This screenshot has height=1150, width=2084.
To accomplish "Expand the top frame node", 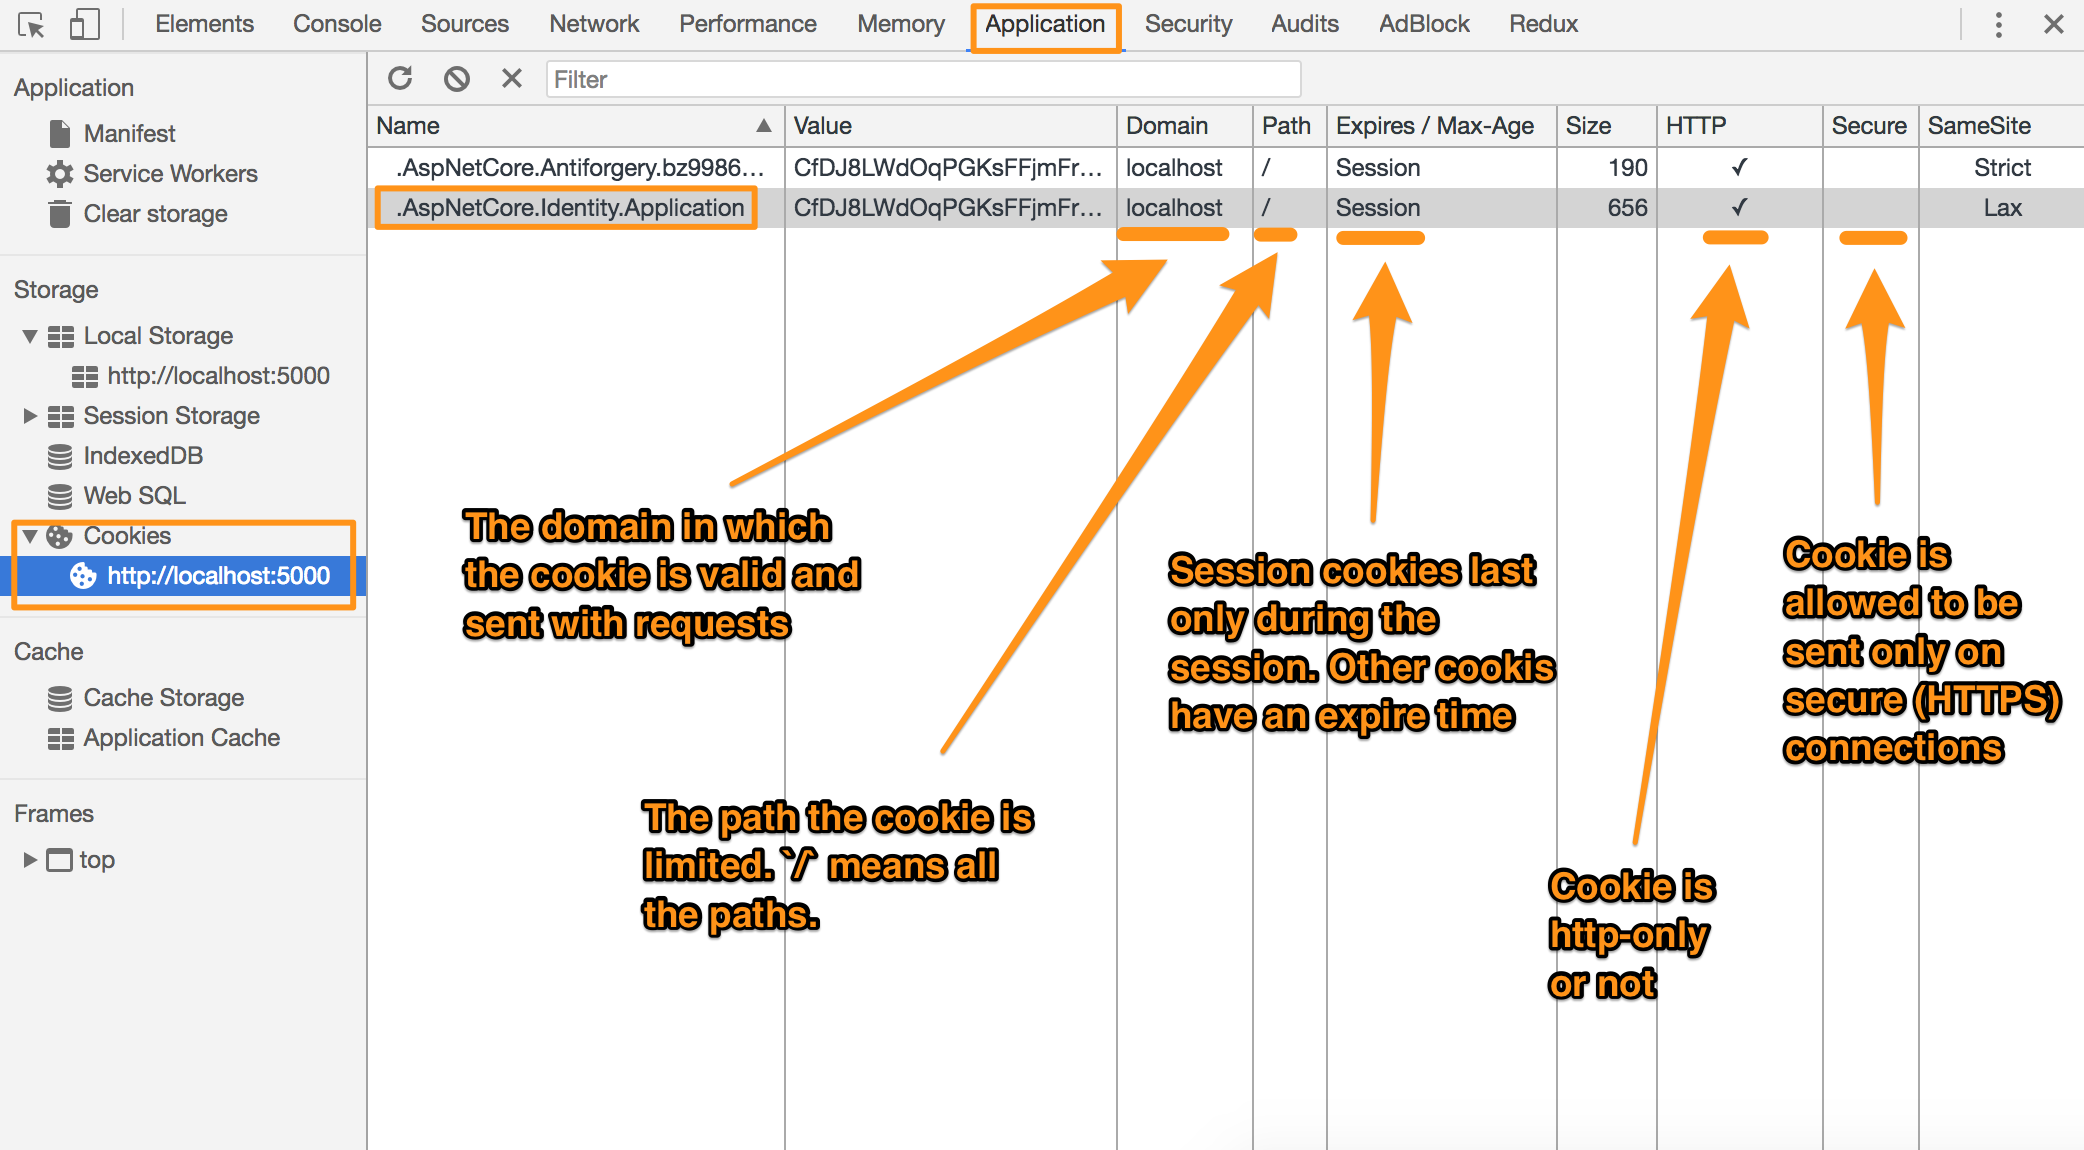I will pos(30,860).
